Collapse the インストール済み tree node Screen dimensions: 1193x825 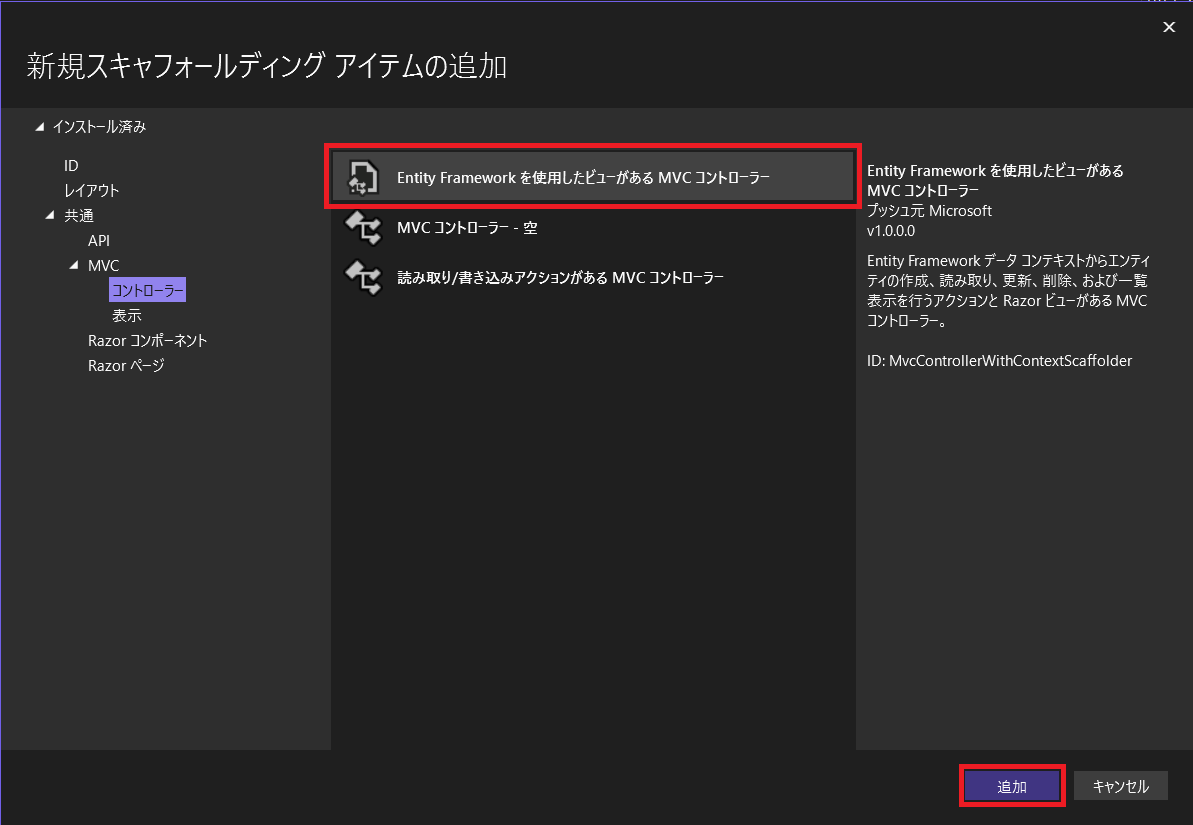[41, 126]
